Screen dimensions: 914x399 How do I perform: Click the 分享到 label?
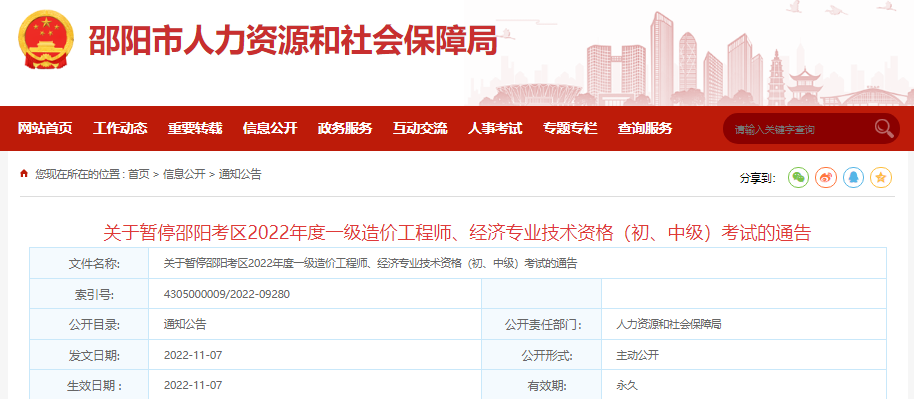coord(758,178)
